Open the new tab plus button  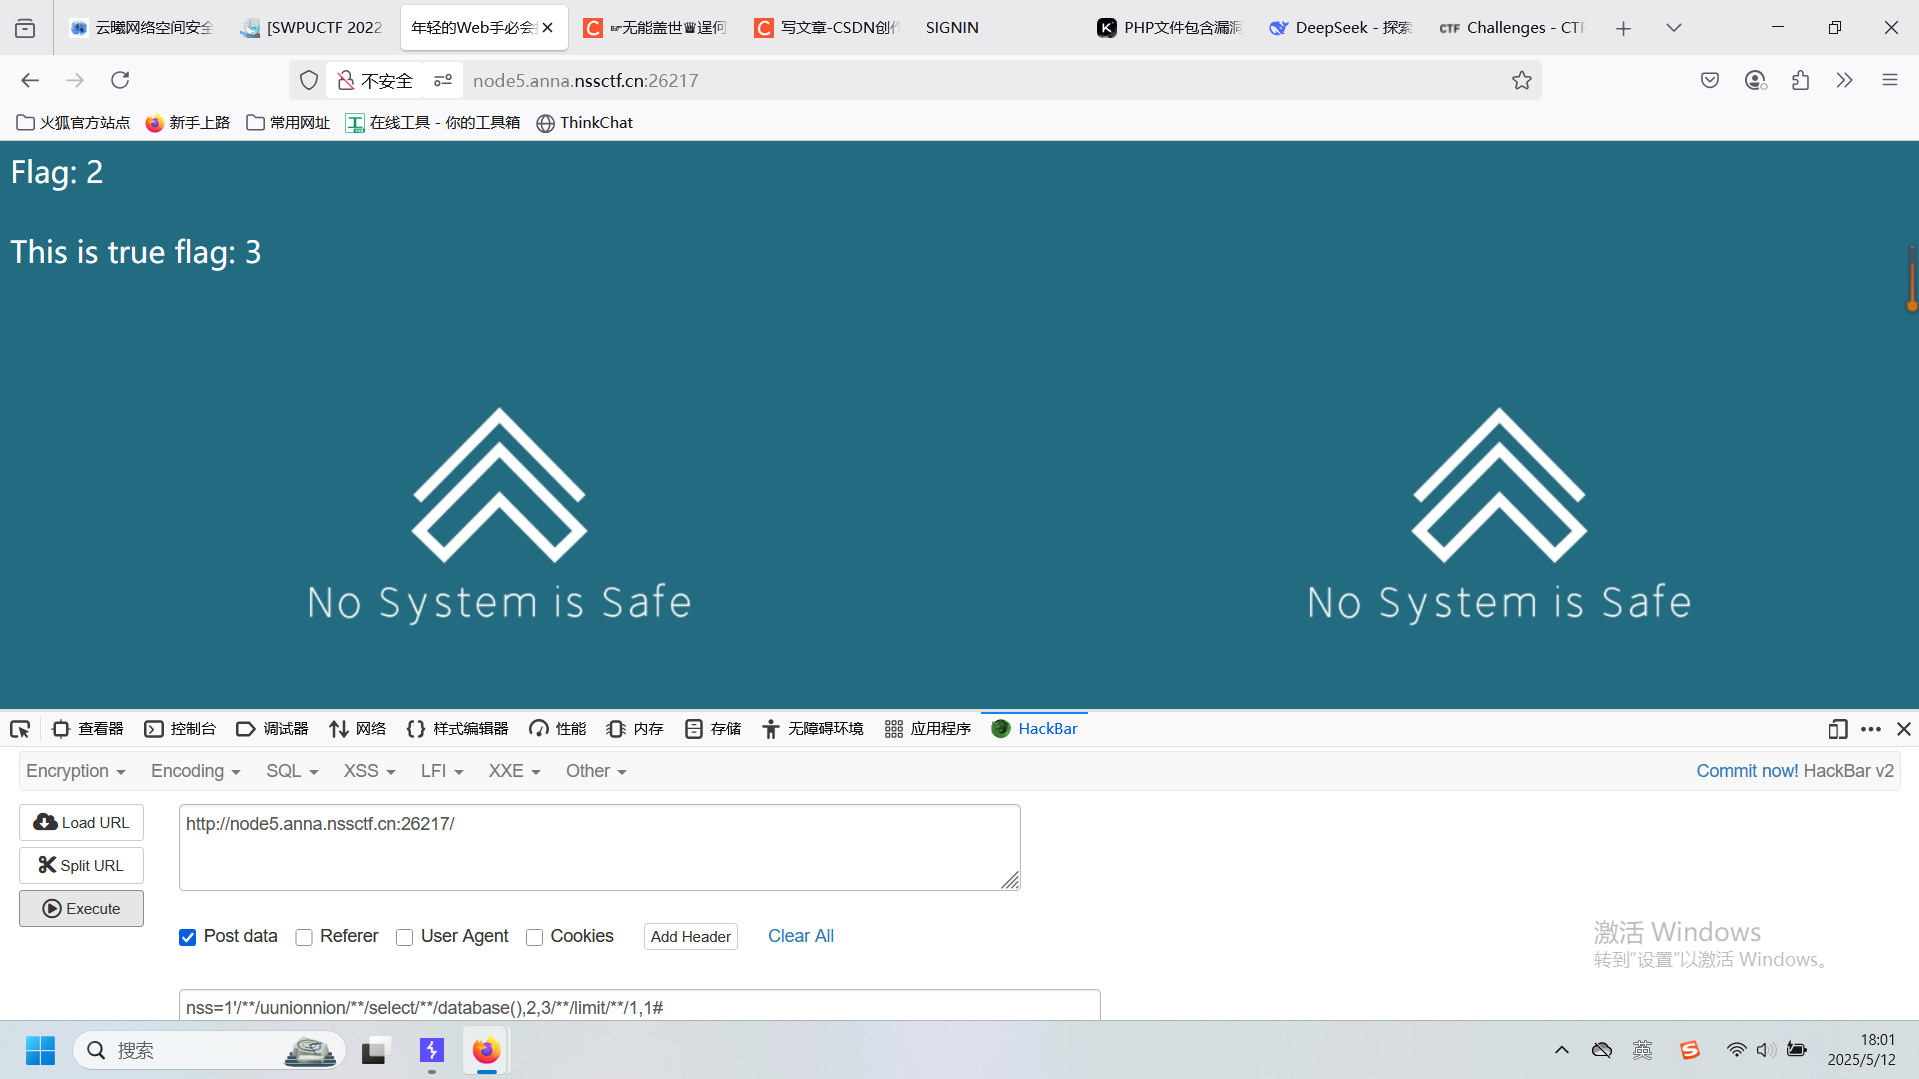1623,28
